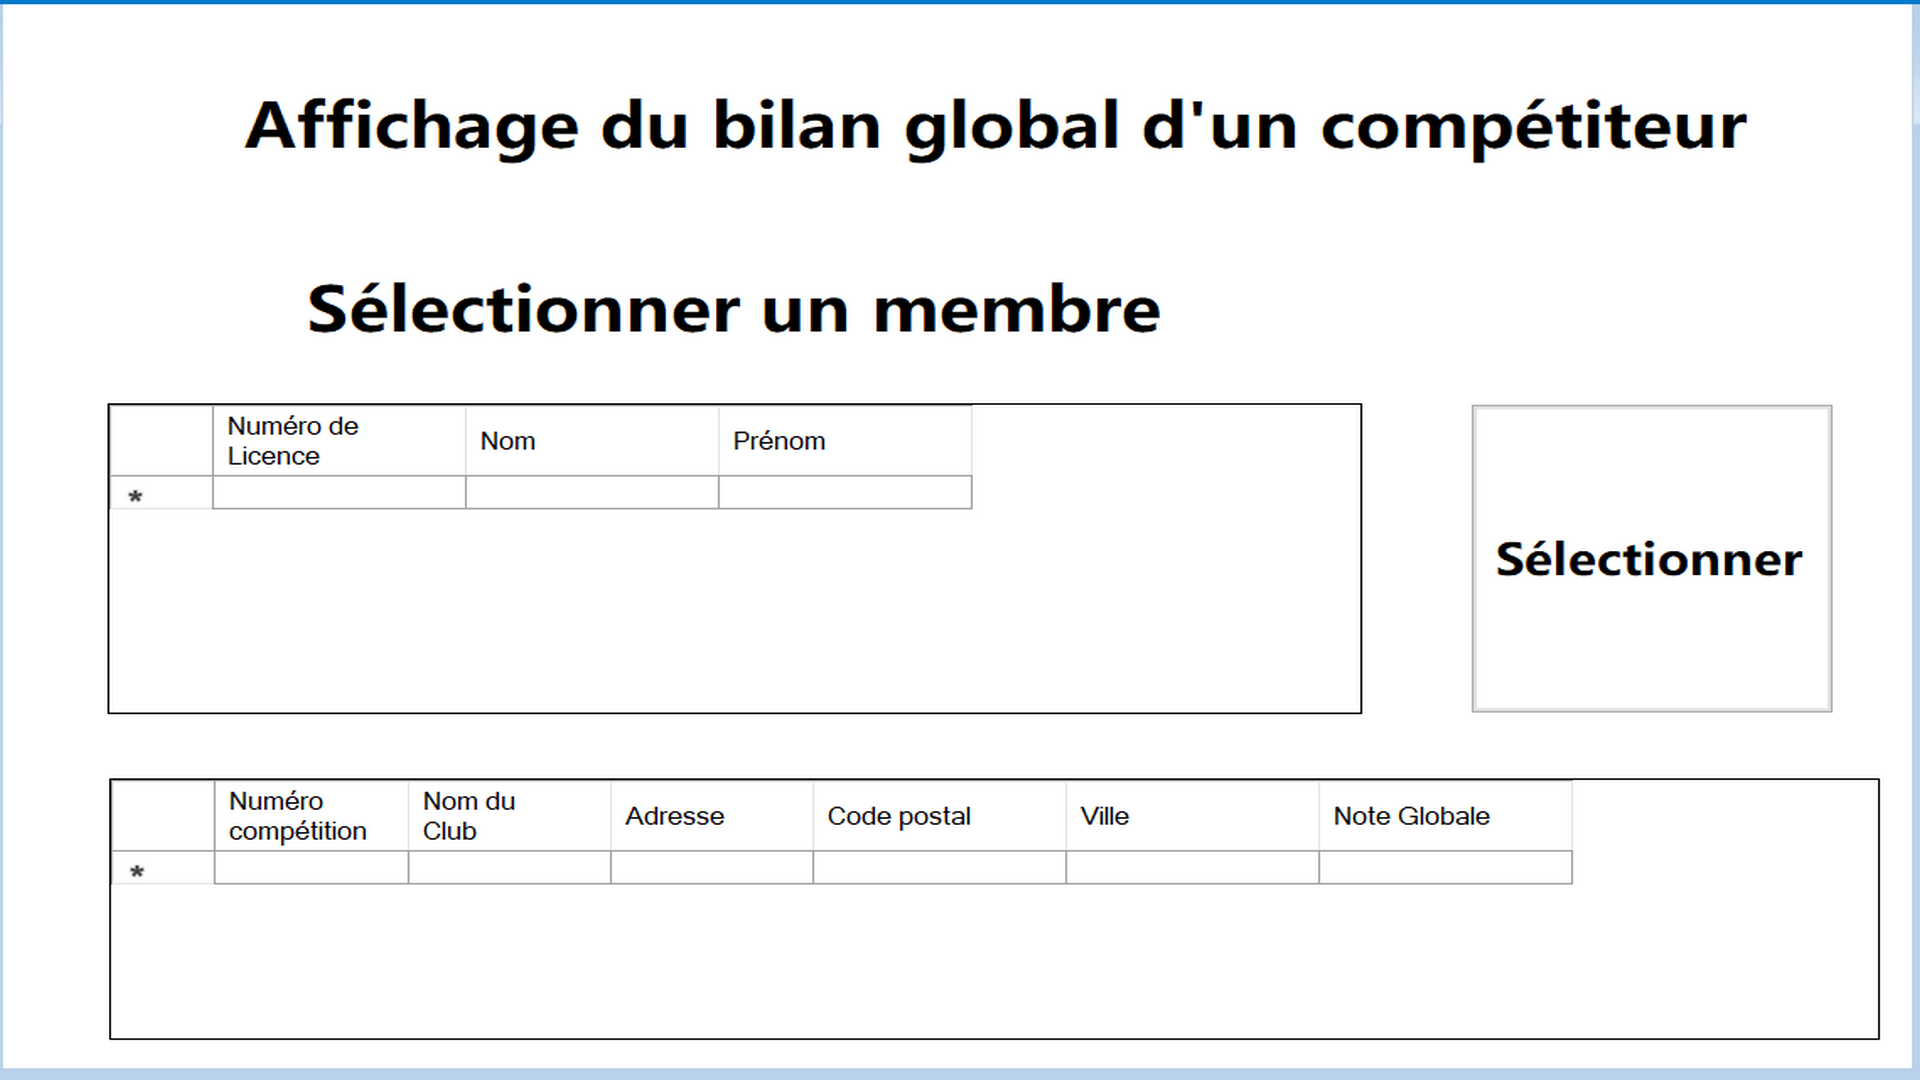
Task: Click the empty Adresse cell
Action: (711, 868)
